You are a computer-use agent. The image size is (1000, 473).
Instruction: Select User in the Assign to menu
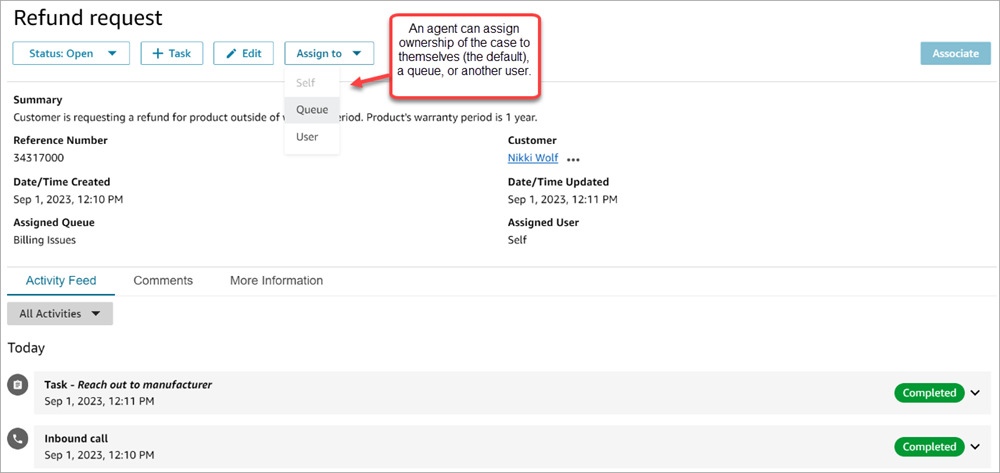coord(307,136)
